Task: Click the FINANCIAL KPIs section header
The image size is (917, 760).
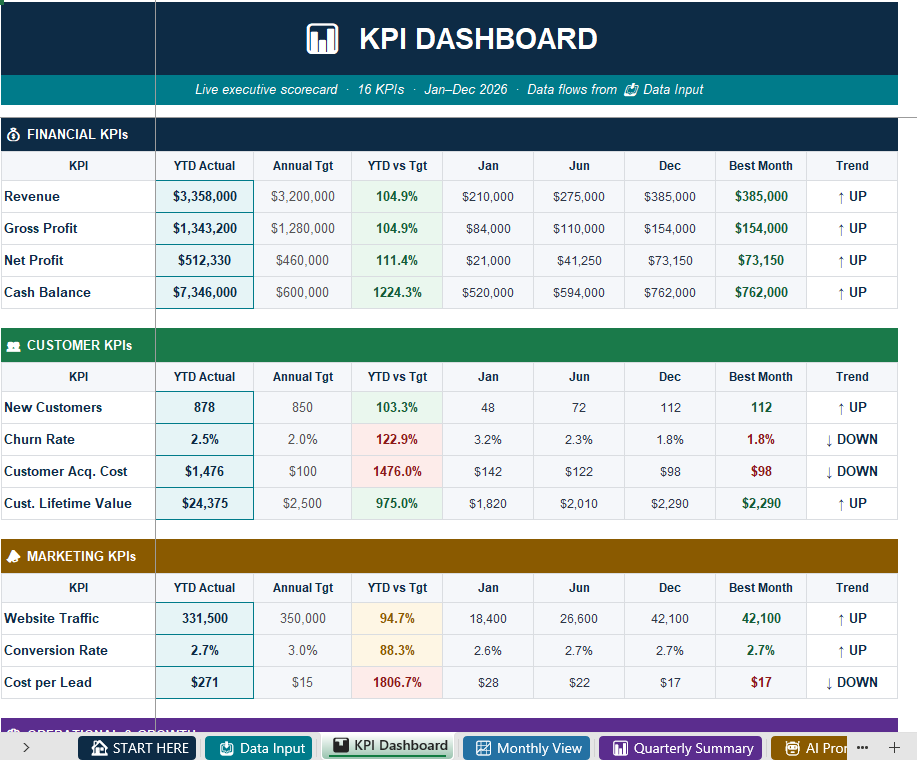Action: pyautogui.click(x=449, y=134)
